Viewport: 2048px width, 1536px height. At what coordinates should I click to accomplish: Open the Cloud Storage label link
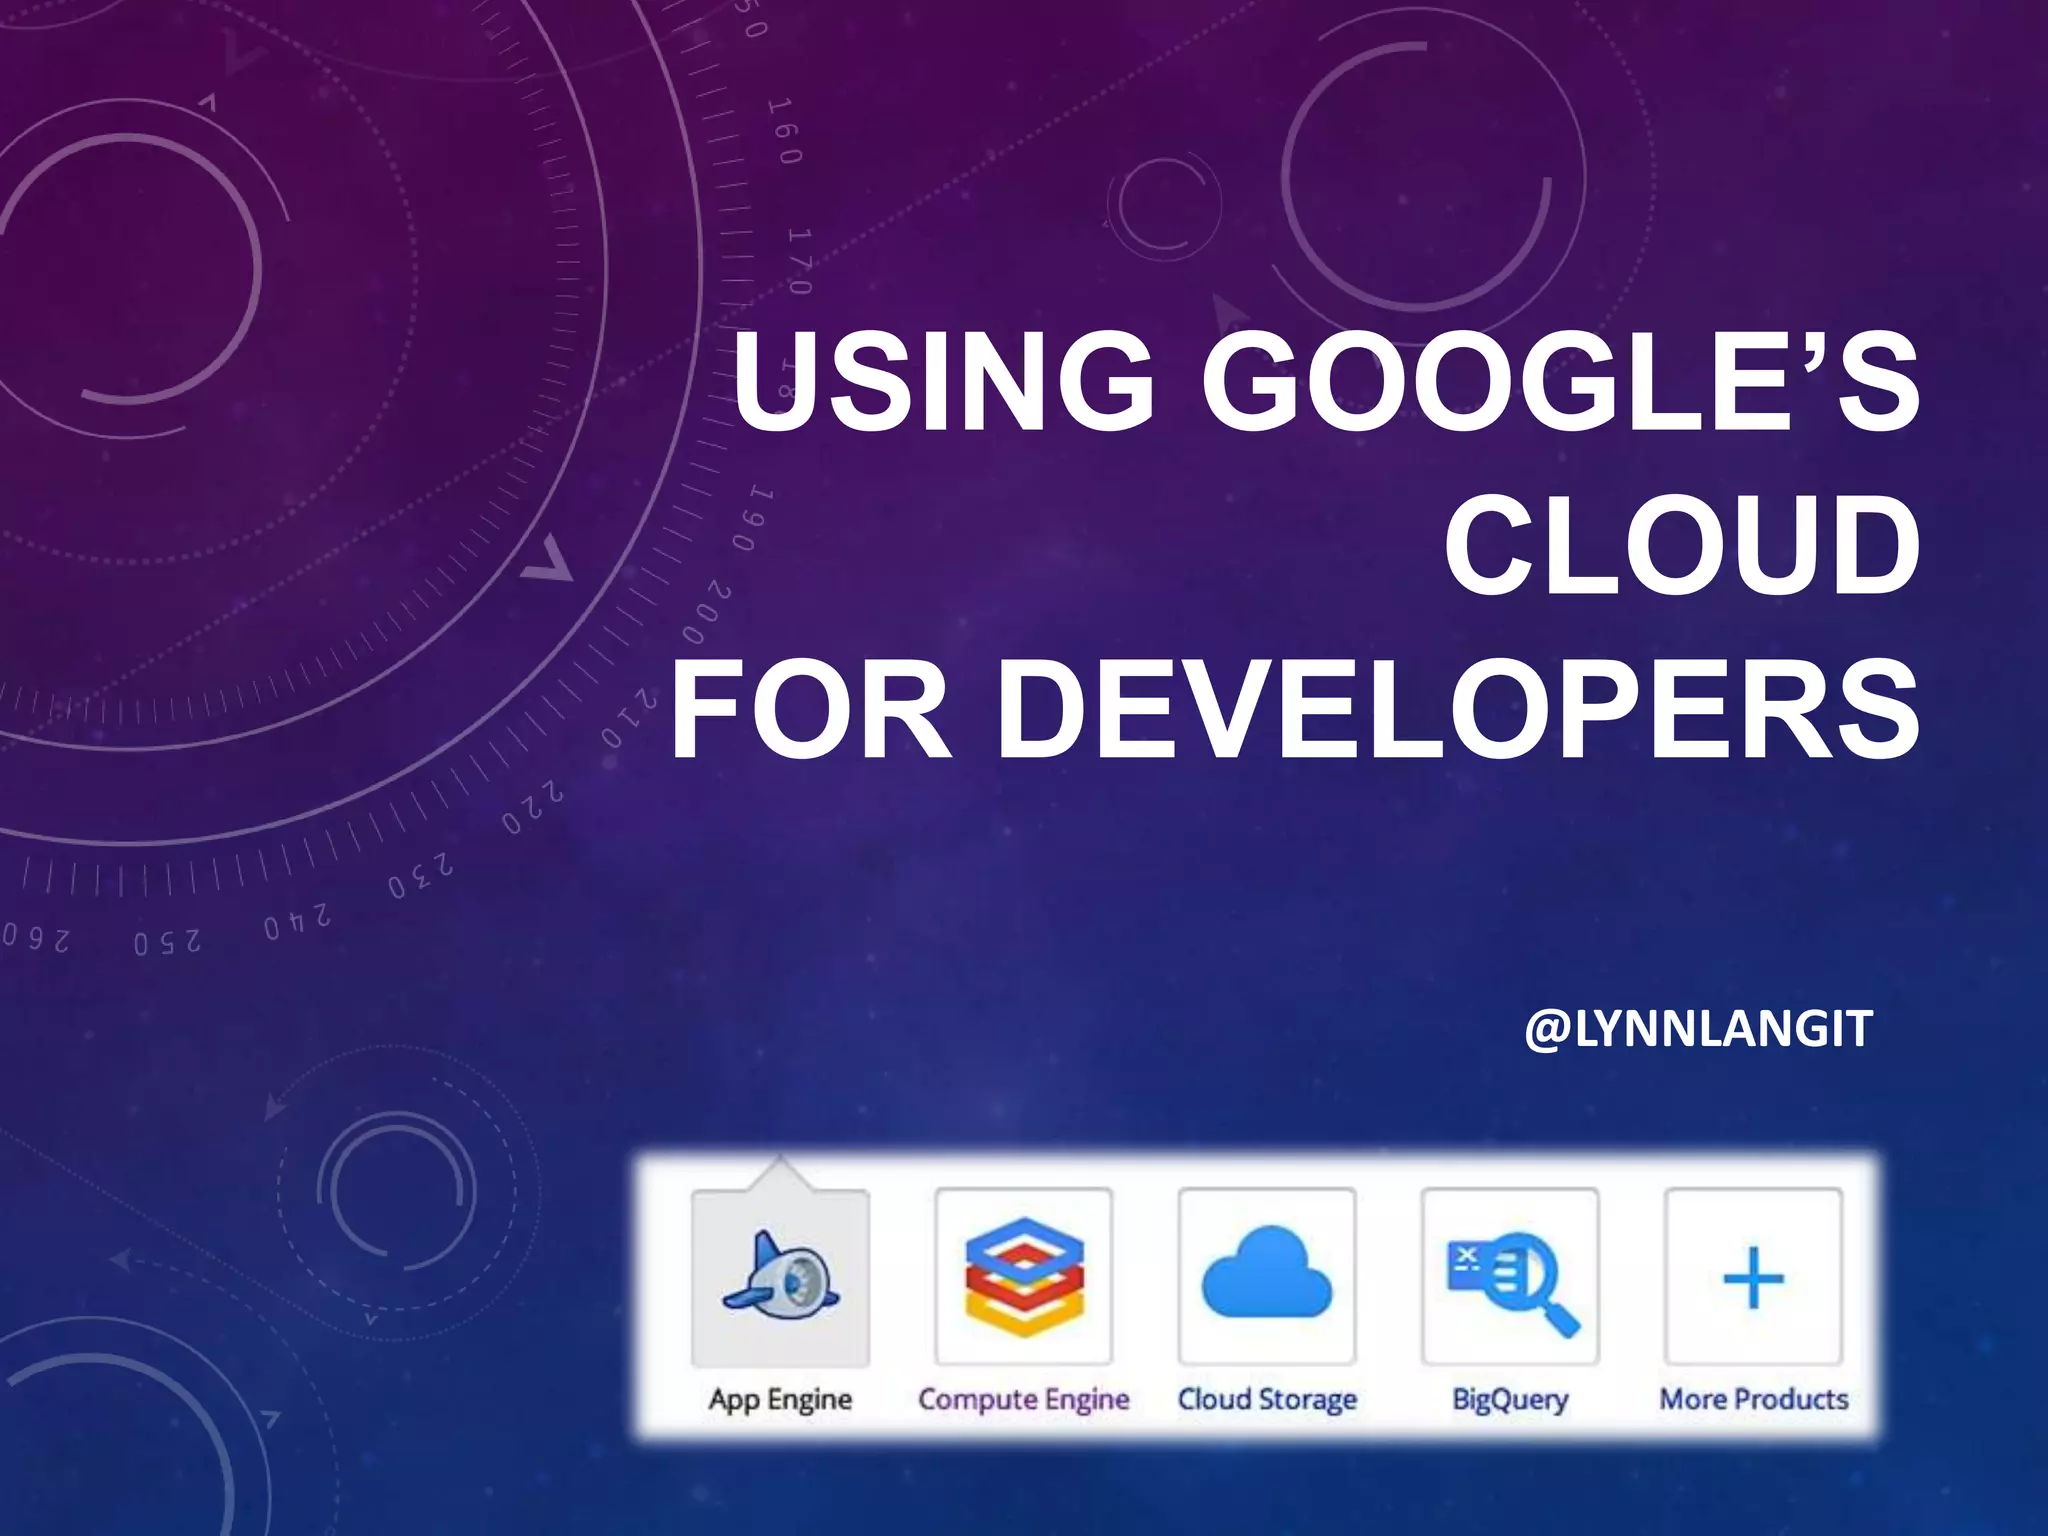1267,1399
